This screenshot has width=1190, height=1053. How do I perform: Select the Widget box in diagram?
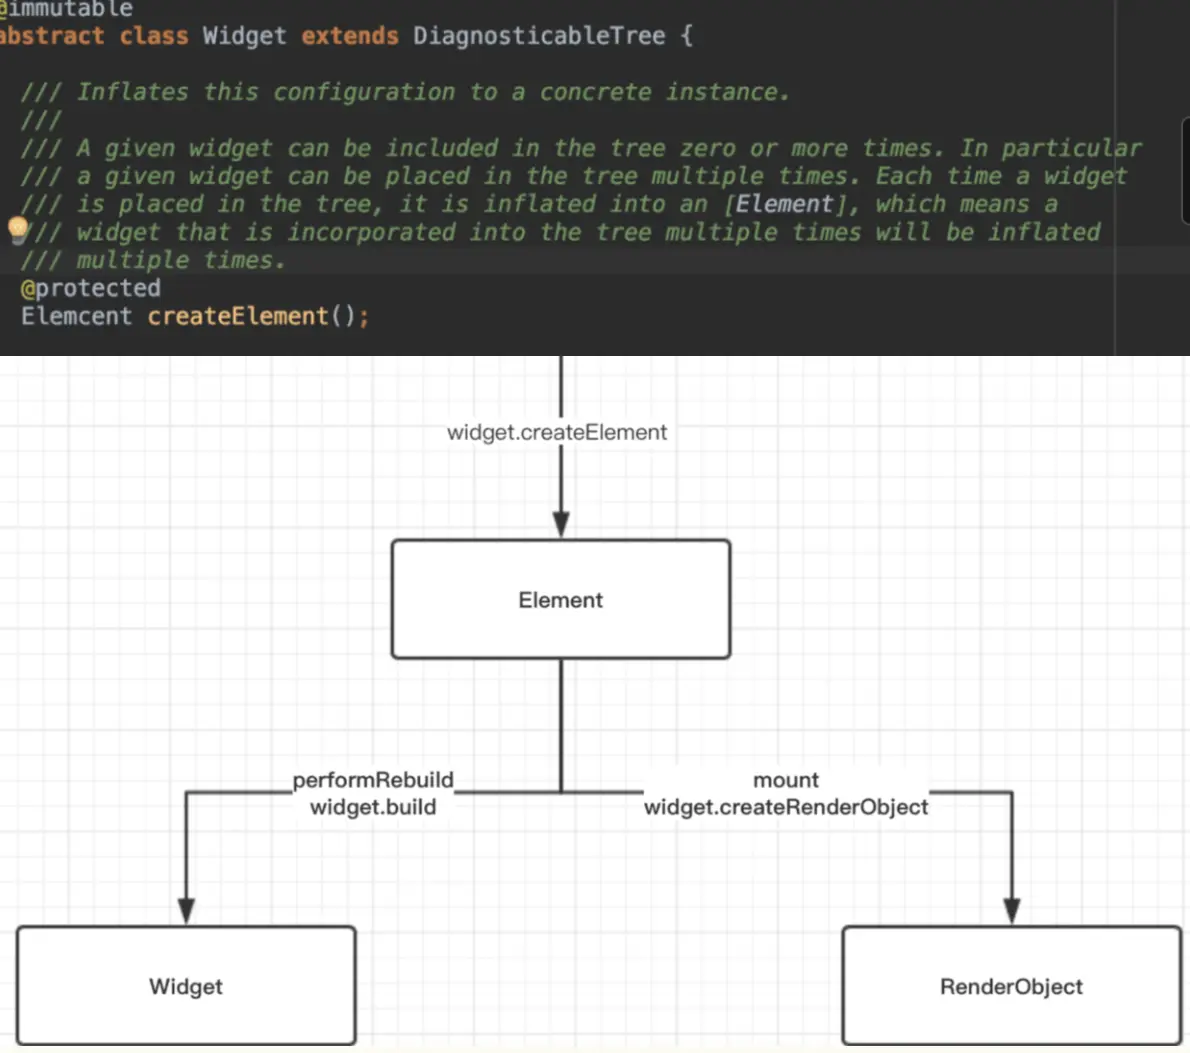[186, 985]
